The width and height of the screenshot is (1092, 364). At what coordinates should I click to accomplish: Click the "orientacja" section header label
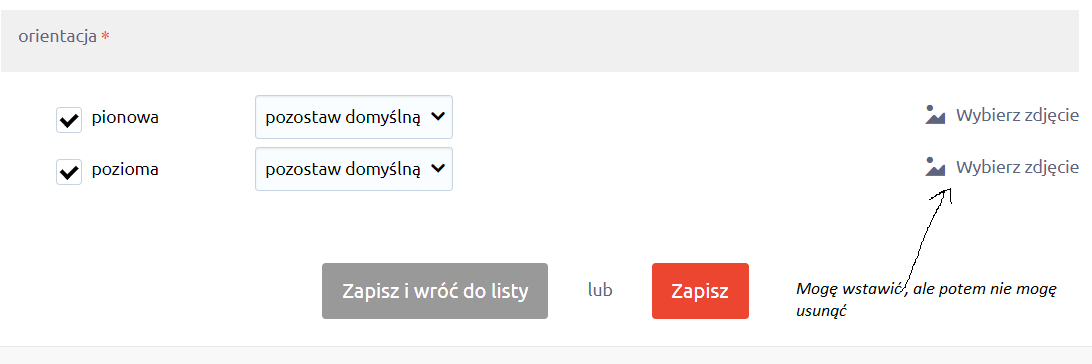coord(58,37)
